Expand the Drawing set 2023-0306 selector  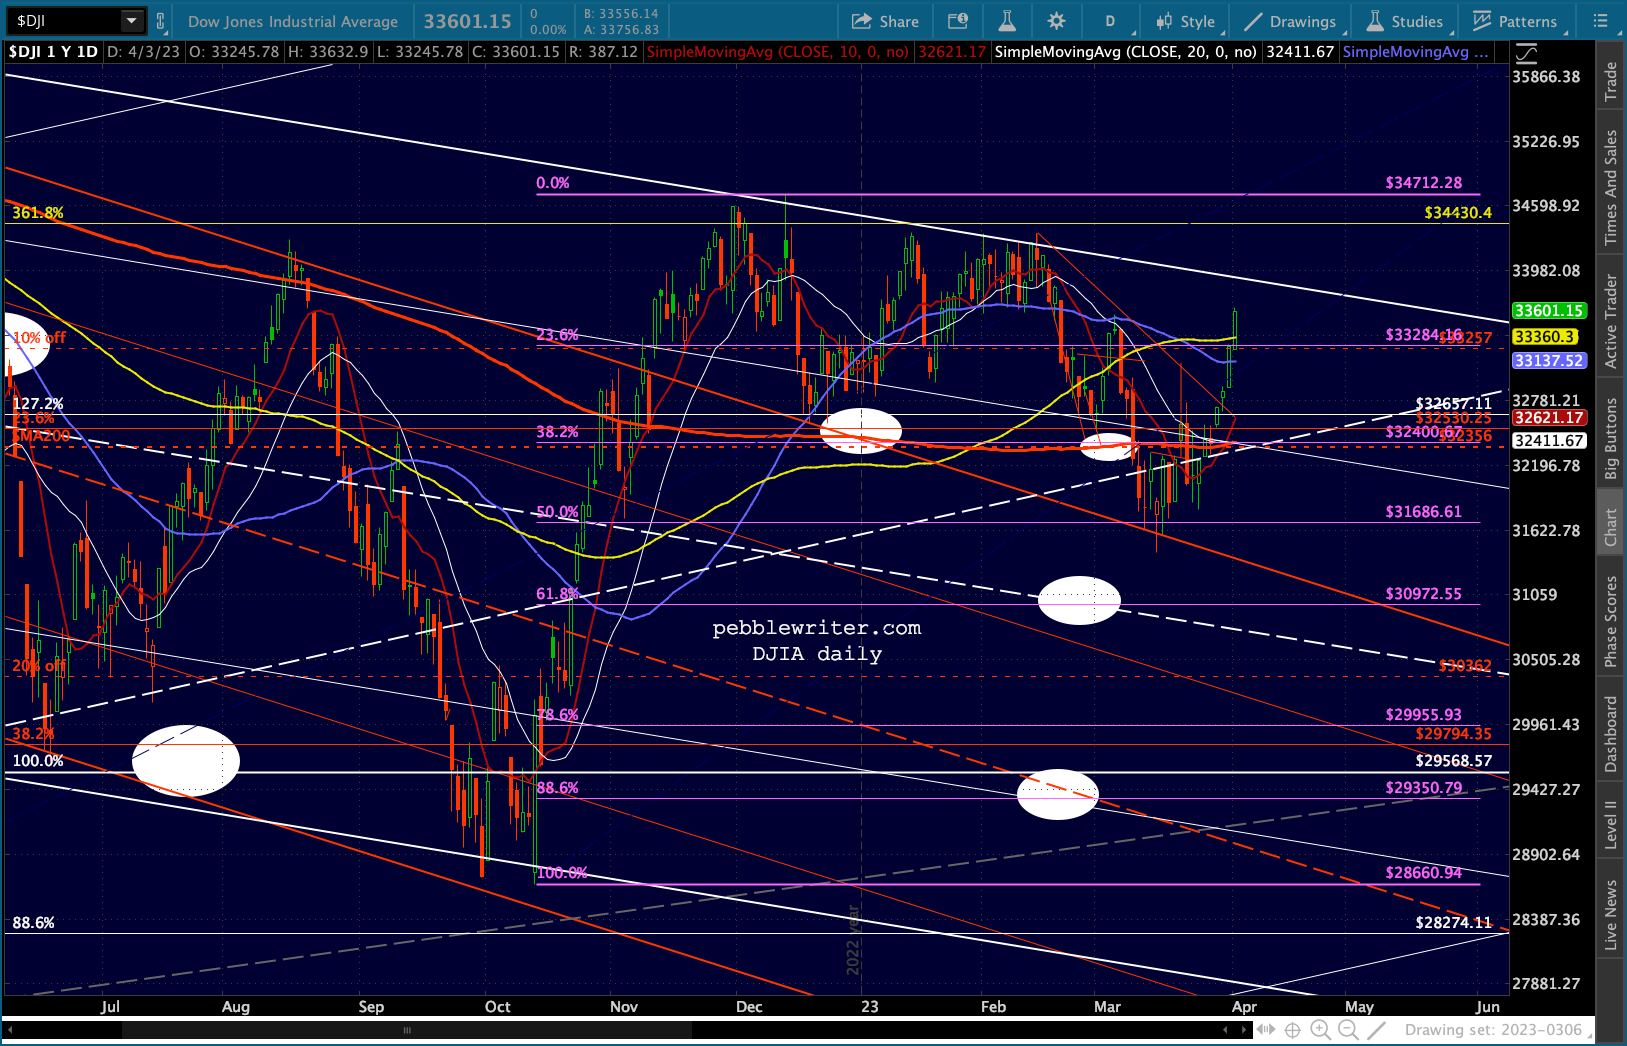click(1493, 1029)
